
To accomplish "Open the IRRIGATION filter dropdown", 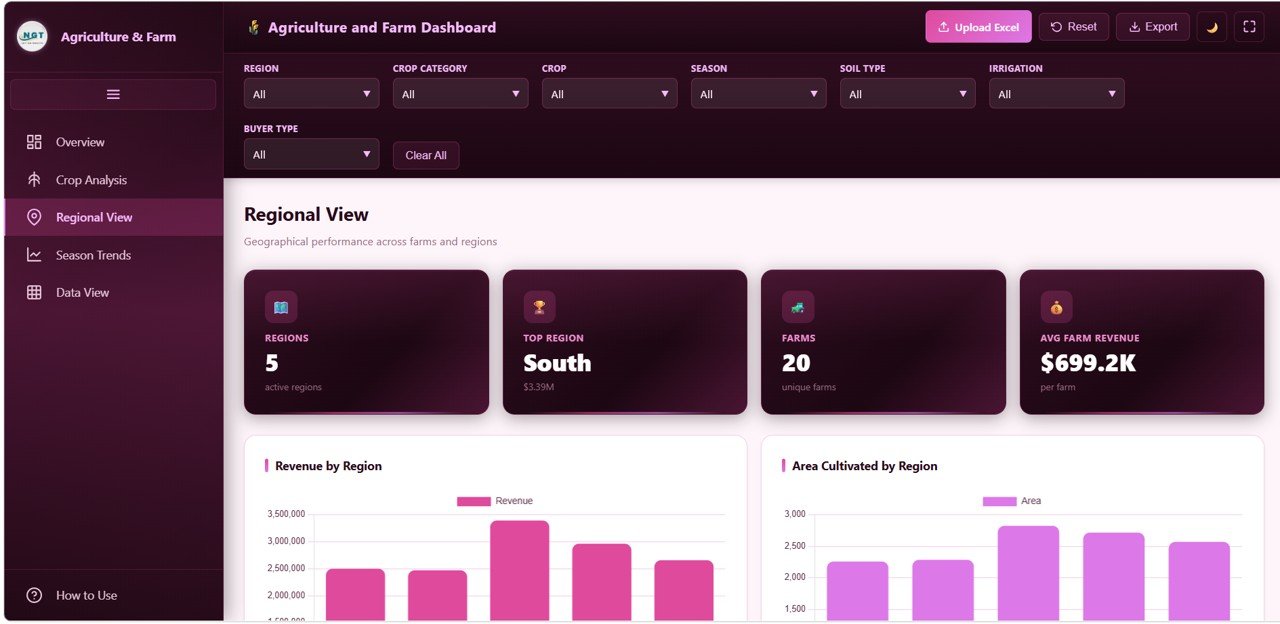I will [1056, 93].
